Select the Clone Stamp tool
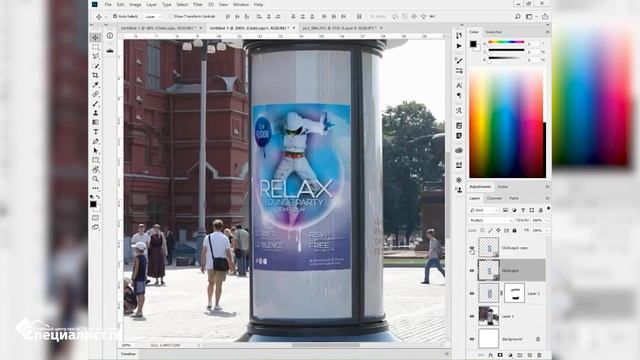The height and width of the screenshot is (360, 640). pos(96,113)
